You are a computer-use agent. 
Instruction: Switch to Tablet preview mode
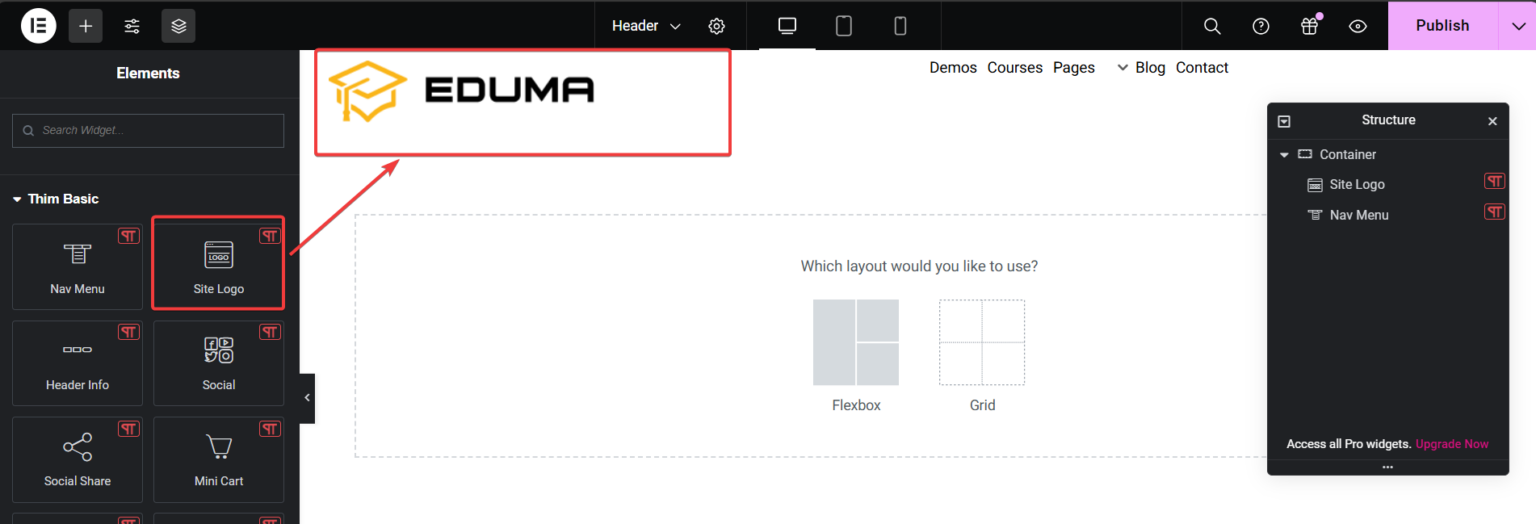(x=844, y=26)
